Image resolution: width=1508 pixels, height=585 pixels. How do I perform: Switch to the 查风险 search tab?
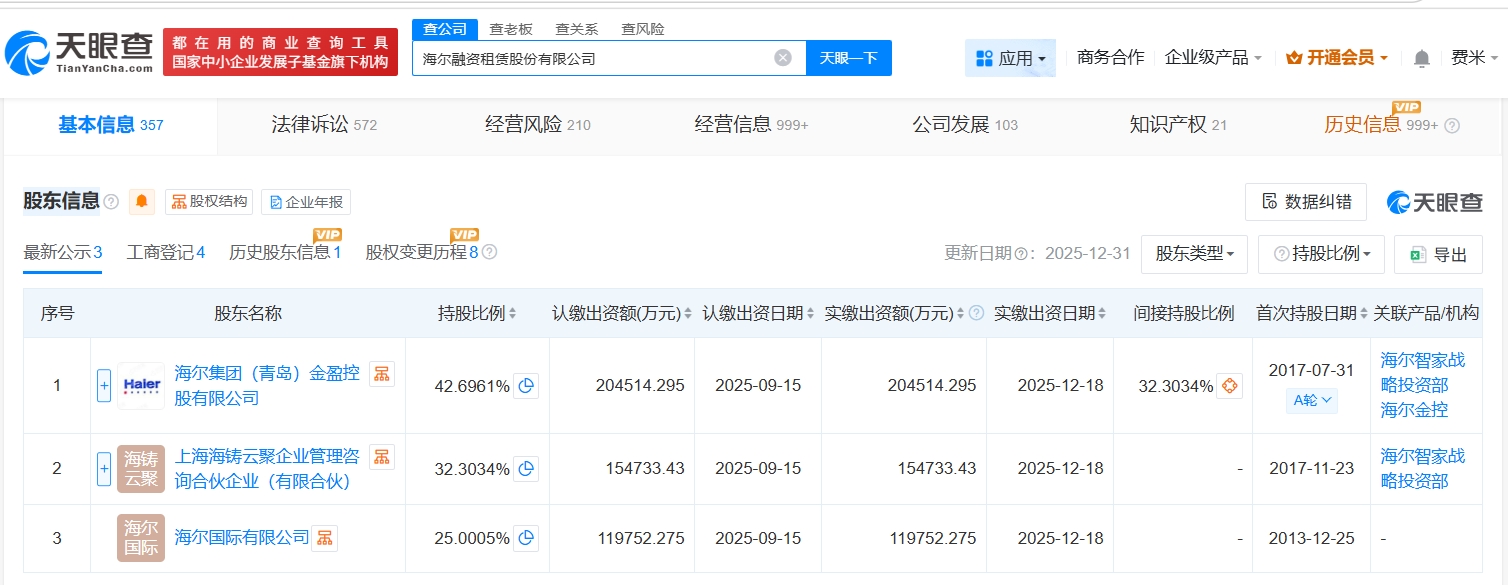(643, 29)
